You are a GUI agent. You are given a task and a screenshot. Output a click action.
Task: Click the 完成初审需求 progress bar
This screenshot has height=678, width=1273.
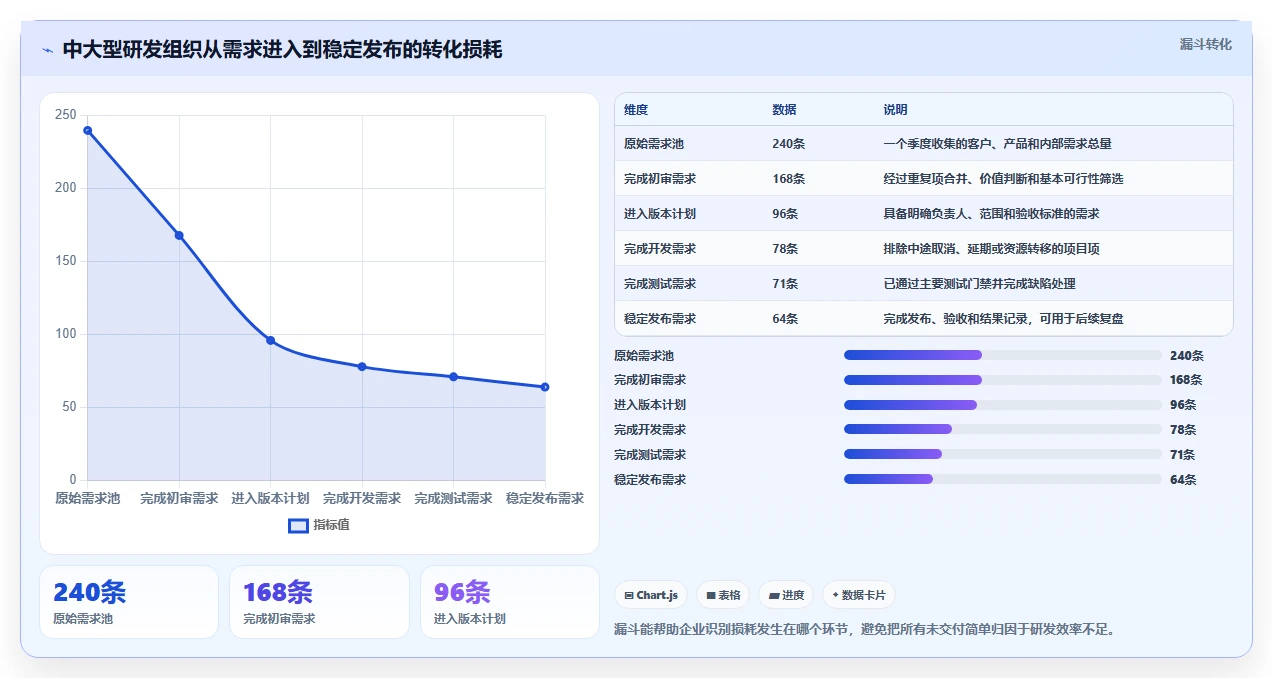[1003, 380]
